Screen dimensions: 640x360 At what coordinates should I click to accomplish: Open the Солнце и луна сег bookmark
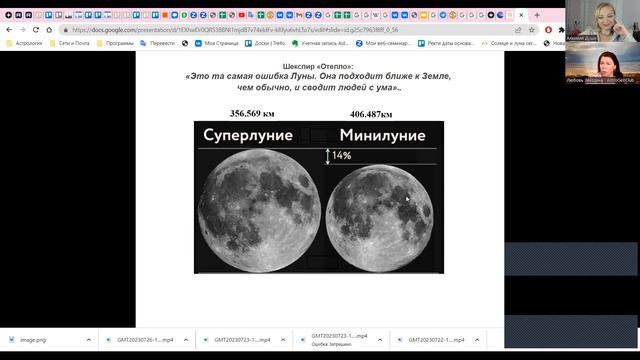coord(509,43)
